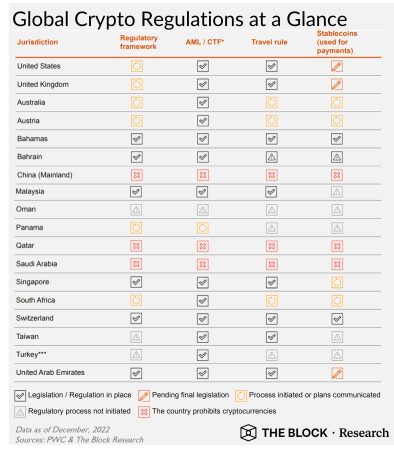Click Switzerland stablecoins checkmark box
Screen dimensions: 394x450
pos(337,319)
